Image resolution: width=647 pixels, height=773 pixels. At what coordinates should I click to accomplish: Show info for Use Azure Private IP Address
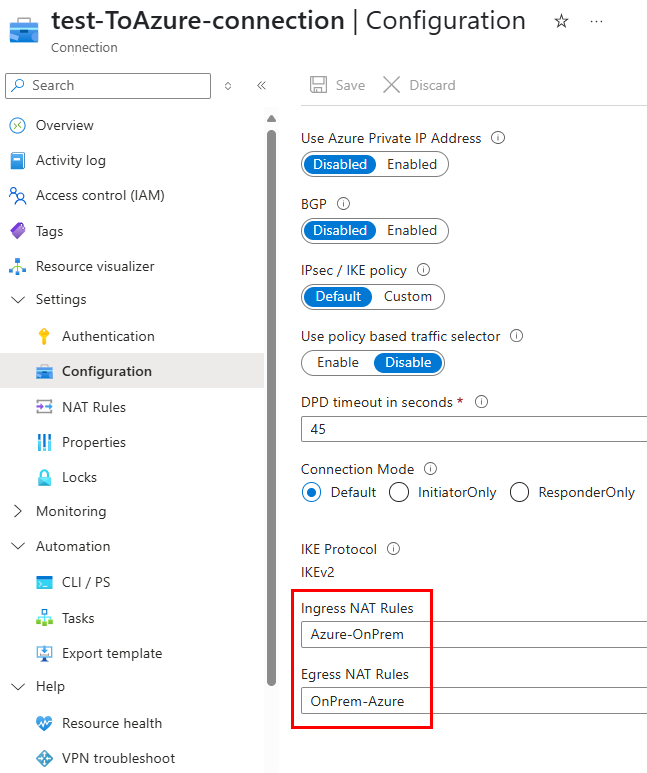pos(498,138)
